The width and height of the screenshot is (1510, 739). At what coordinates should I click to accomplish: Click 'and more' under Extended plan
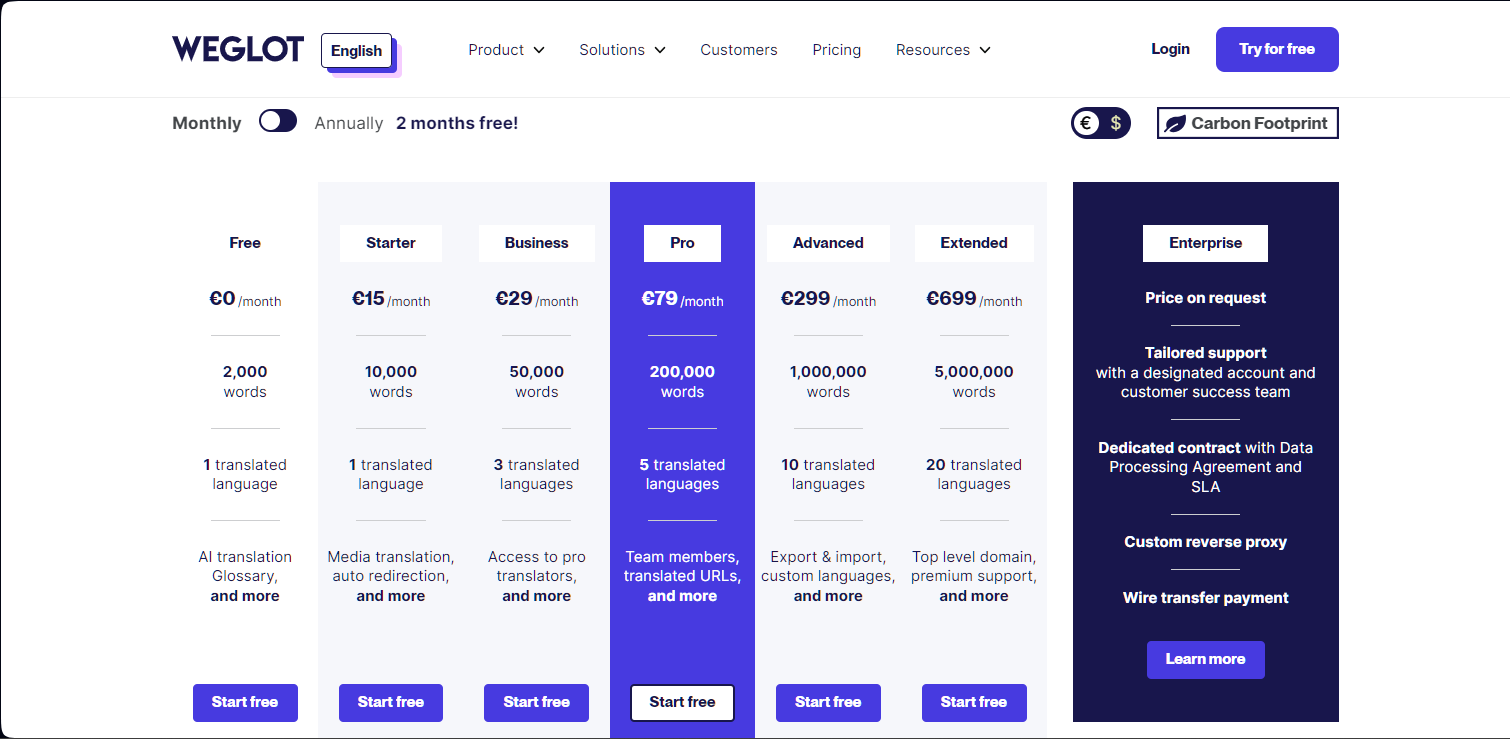click(x=974, y=596)
